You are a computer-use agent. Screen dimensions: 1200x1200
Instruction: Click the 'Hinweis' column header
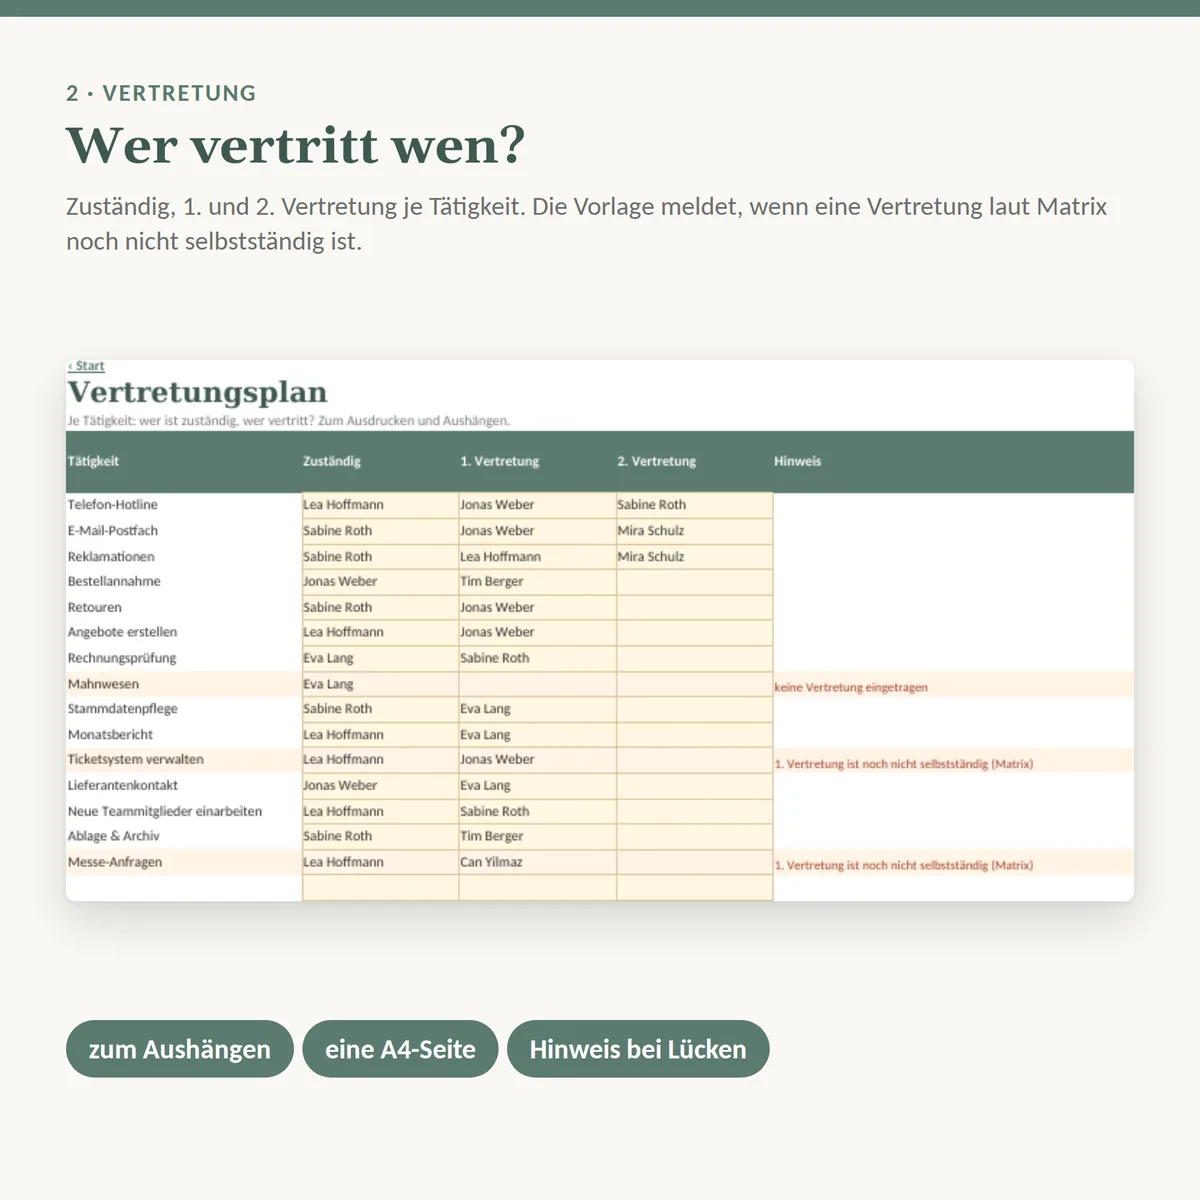pyautogui.click(x=798, y=461)
